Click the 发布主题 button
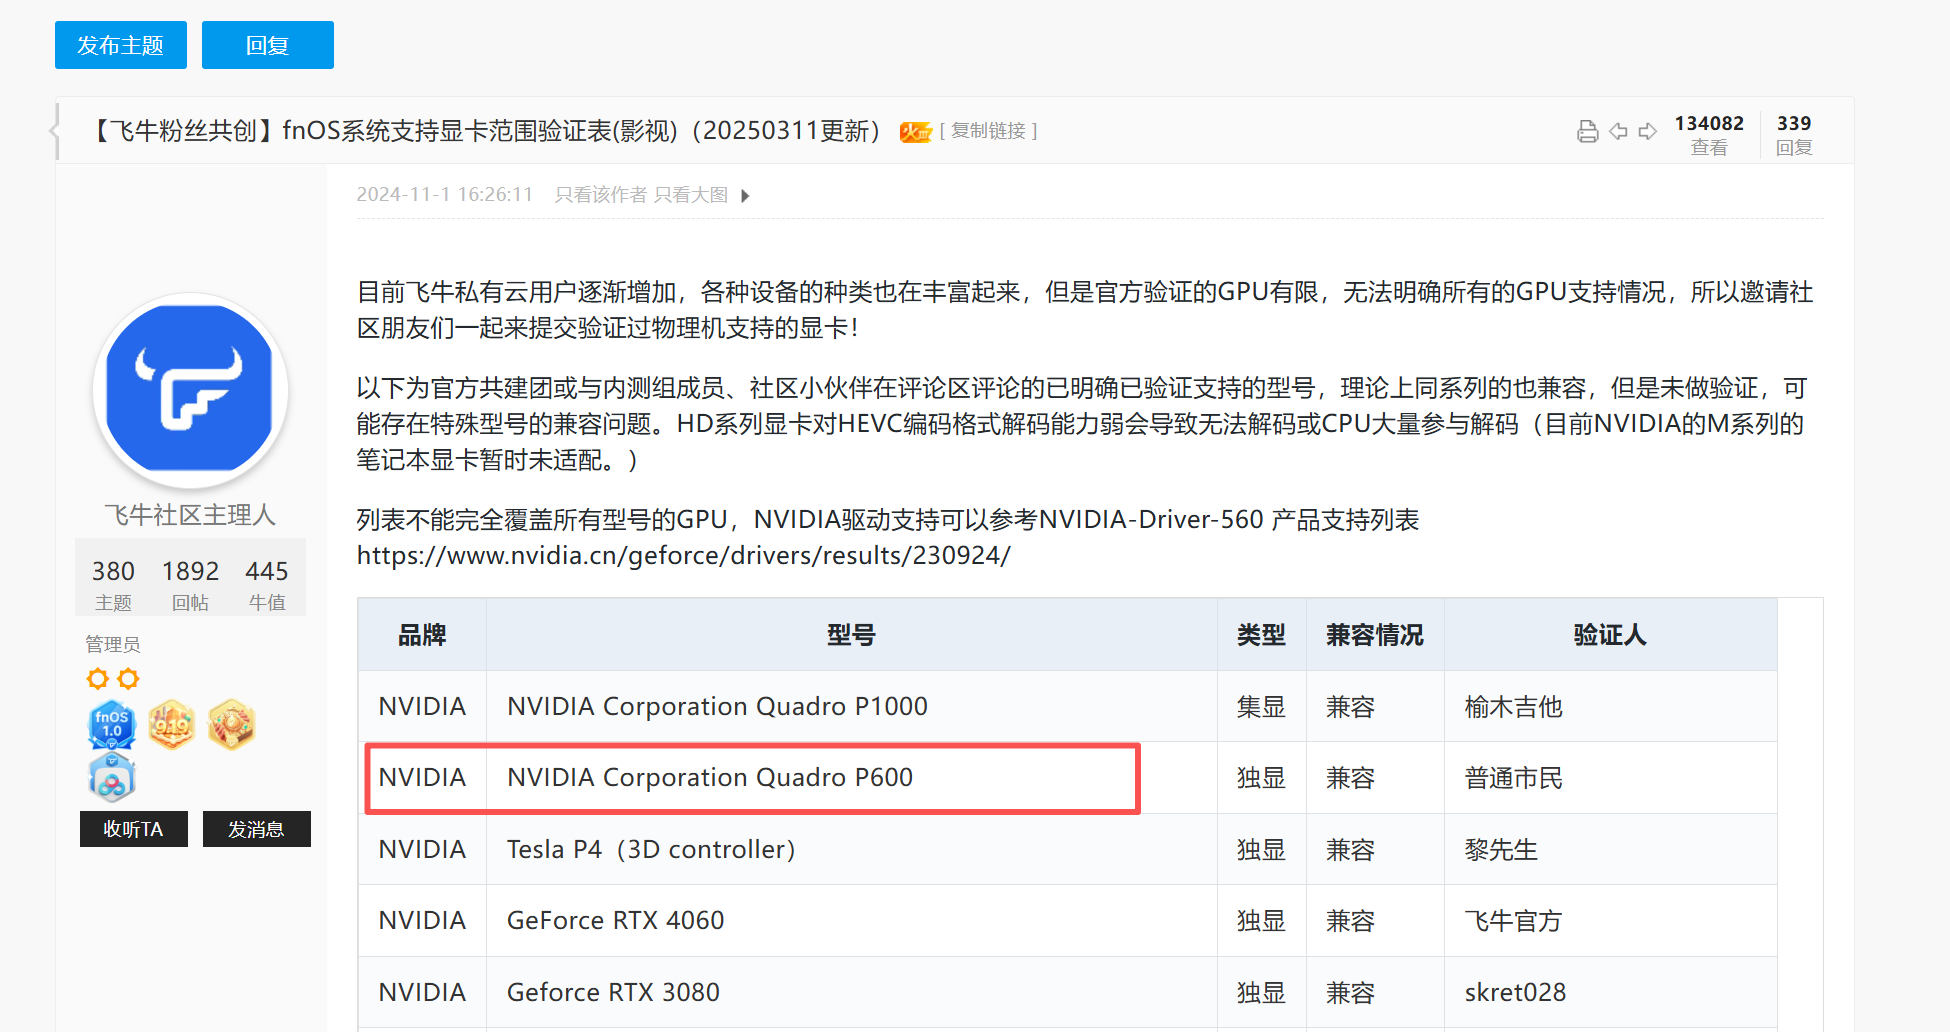Viewport: 1950px width, 1032px height. pos(121,45)
